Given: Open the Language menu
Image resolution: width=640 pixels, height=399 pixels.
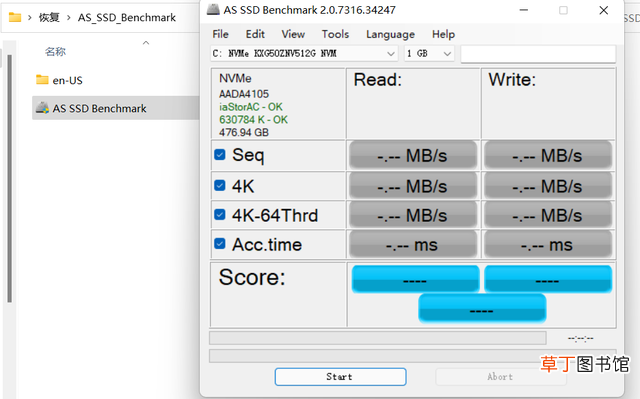Looking at the screenshot, I should tap(390, 34).
